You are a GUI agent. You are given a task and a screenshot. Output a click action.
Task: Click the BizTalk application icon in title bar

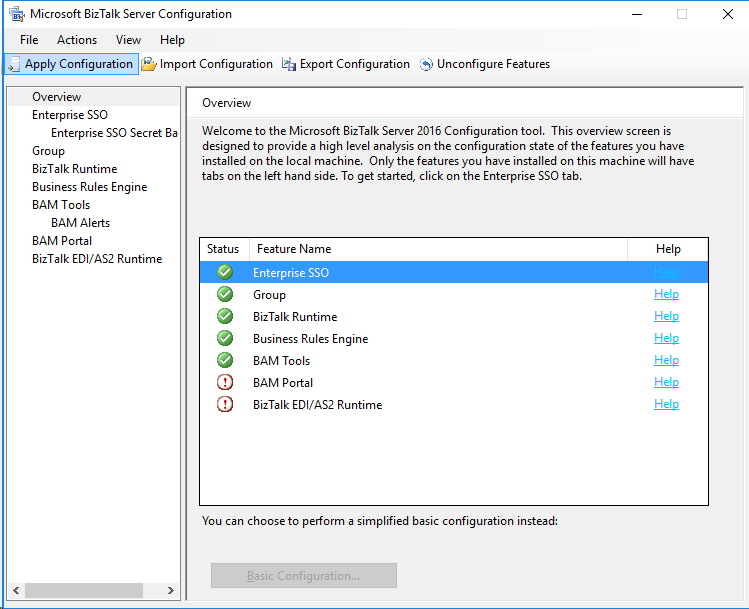click(17, 14)
